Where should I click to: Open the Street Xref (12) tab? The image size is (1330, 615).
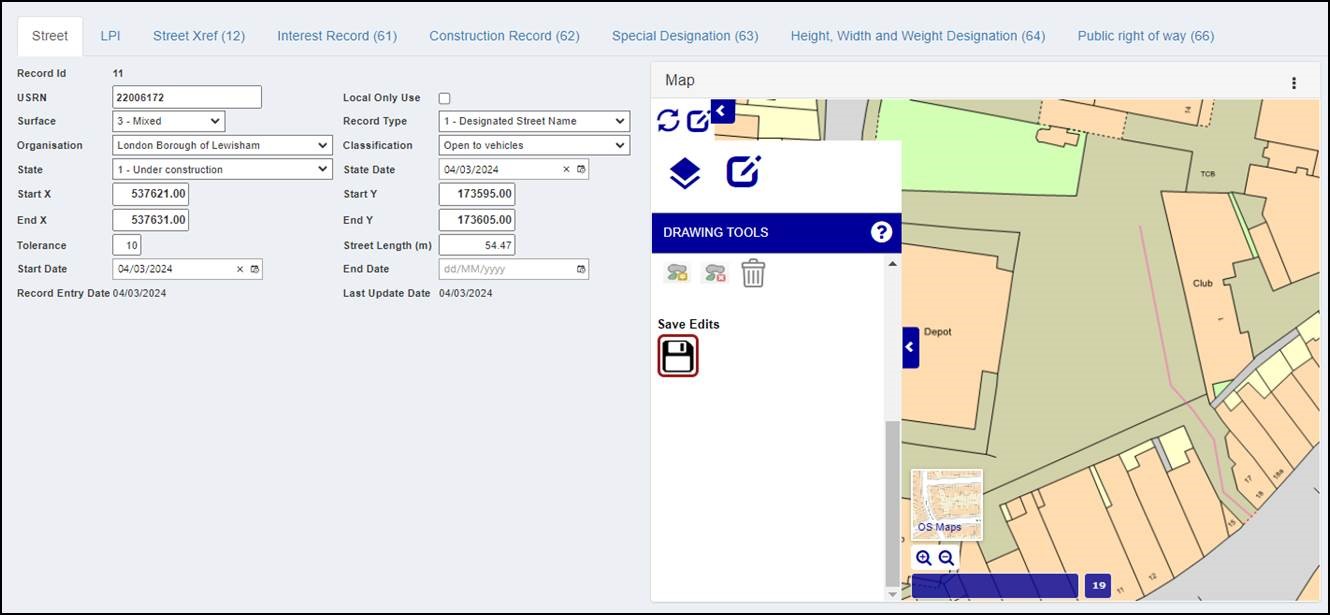point(199,36)
